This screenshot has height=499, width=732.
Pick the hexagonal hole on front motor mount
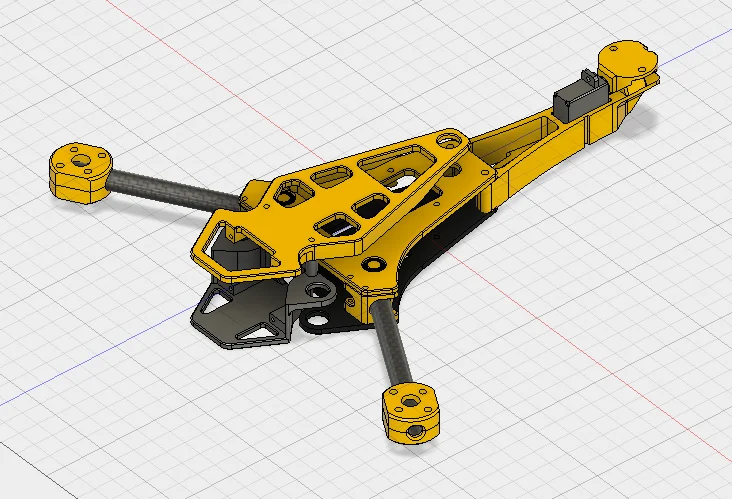(411, 401)
